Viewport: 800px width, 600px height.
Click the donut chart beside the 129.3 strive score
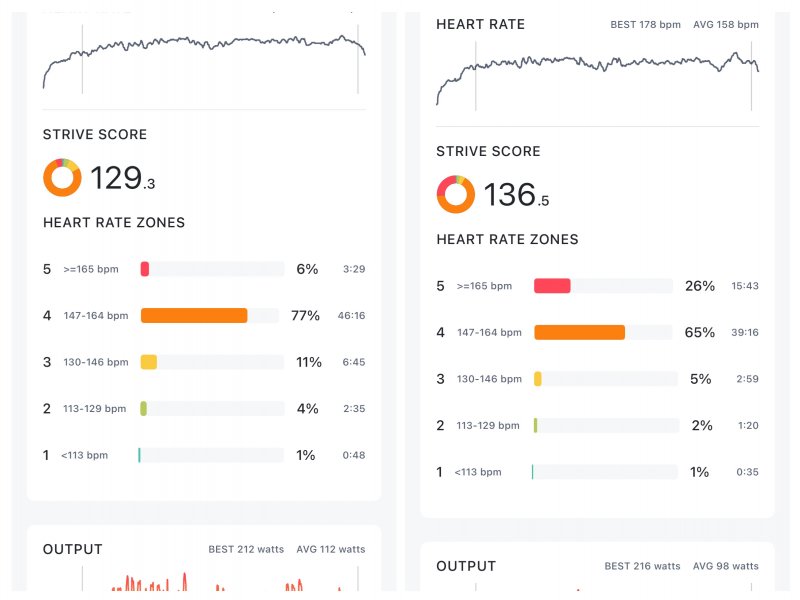pos(62,178)
